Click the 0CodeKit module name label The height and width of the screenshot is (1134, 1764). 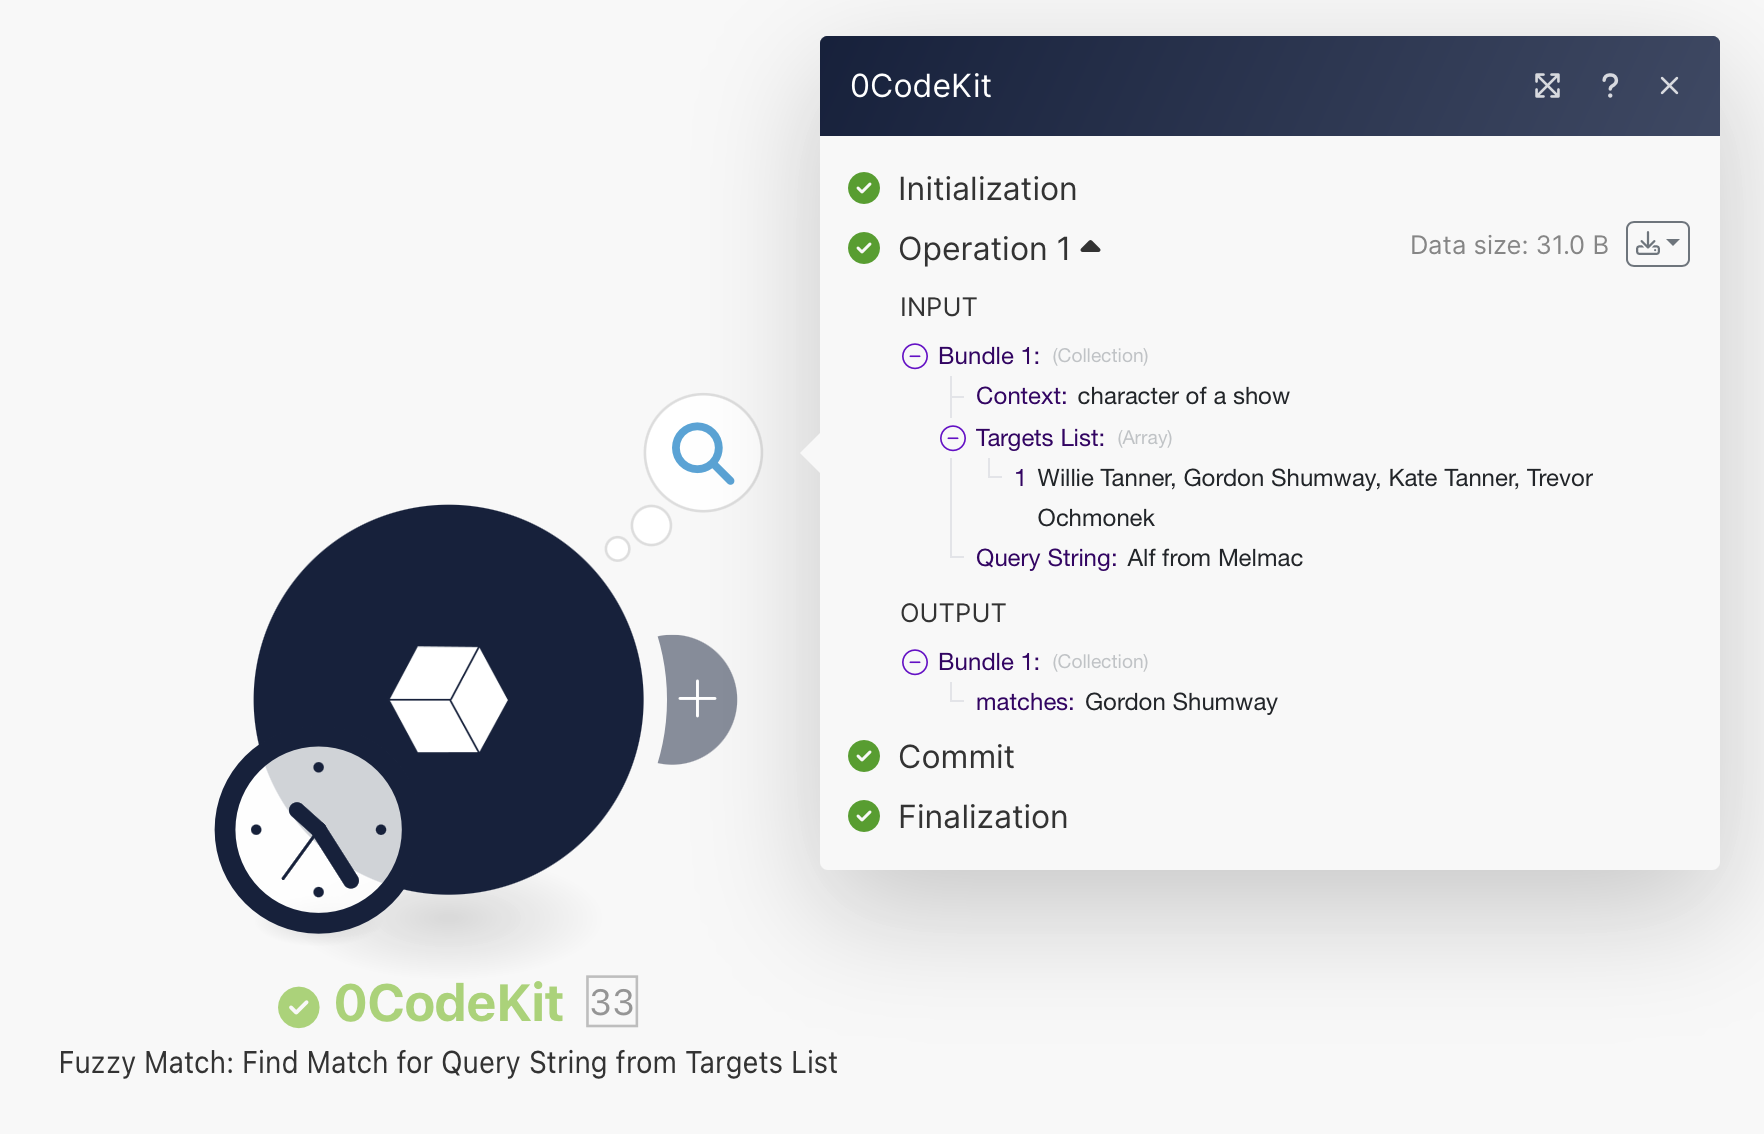click(x=449, y=1003)
